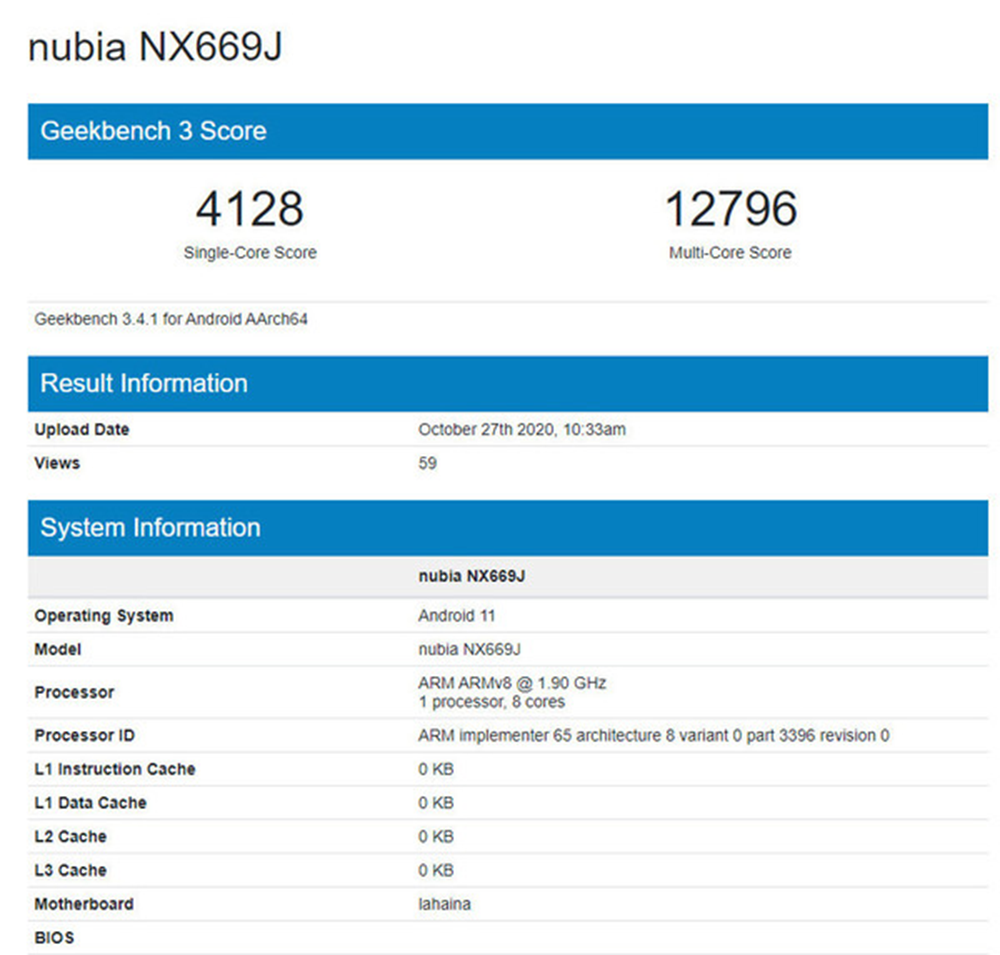1000x955 pixels.
Task: Click the 'Model' row label
Action: (x=58, y=649)
